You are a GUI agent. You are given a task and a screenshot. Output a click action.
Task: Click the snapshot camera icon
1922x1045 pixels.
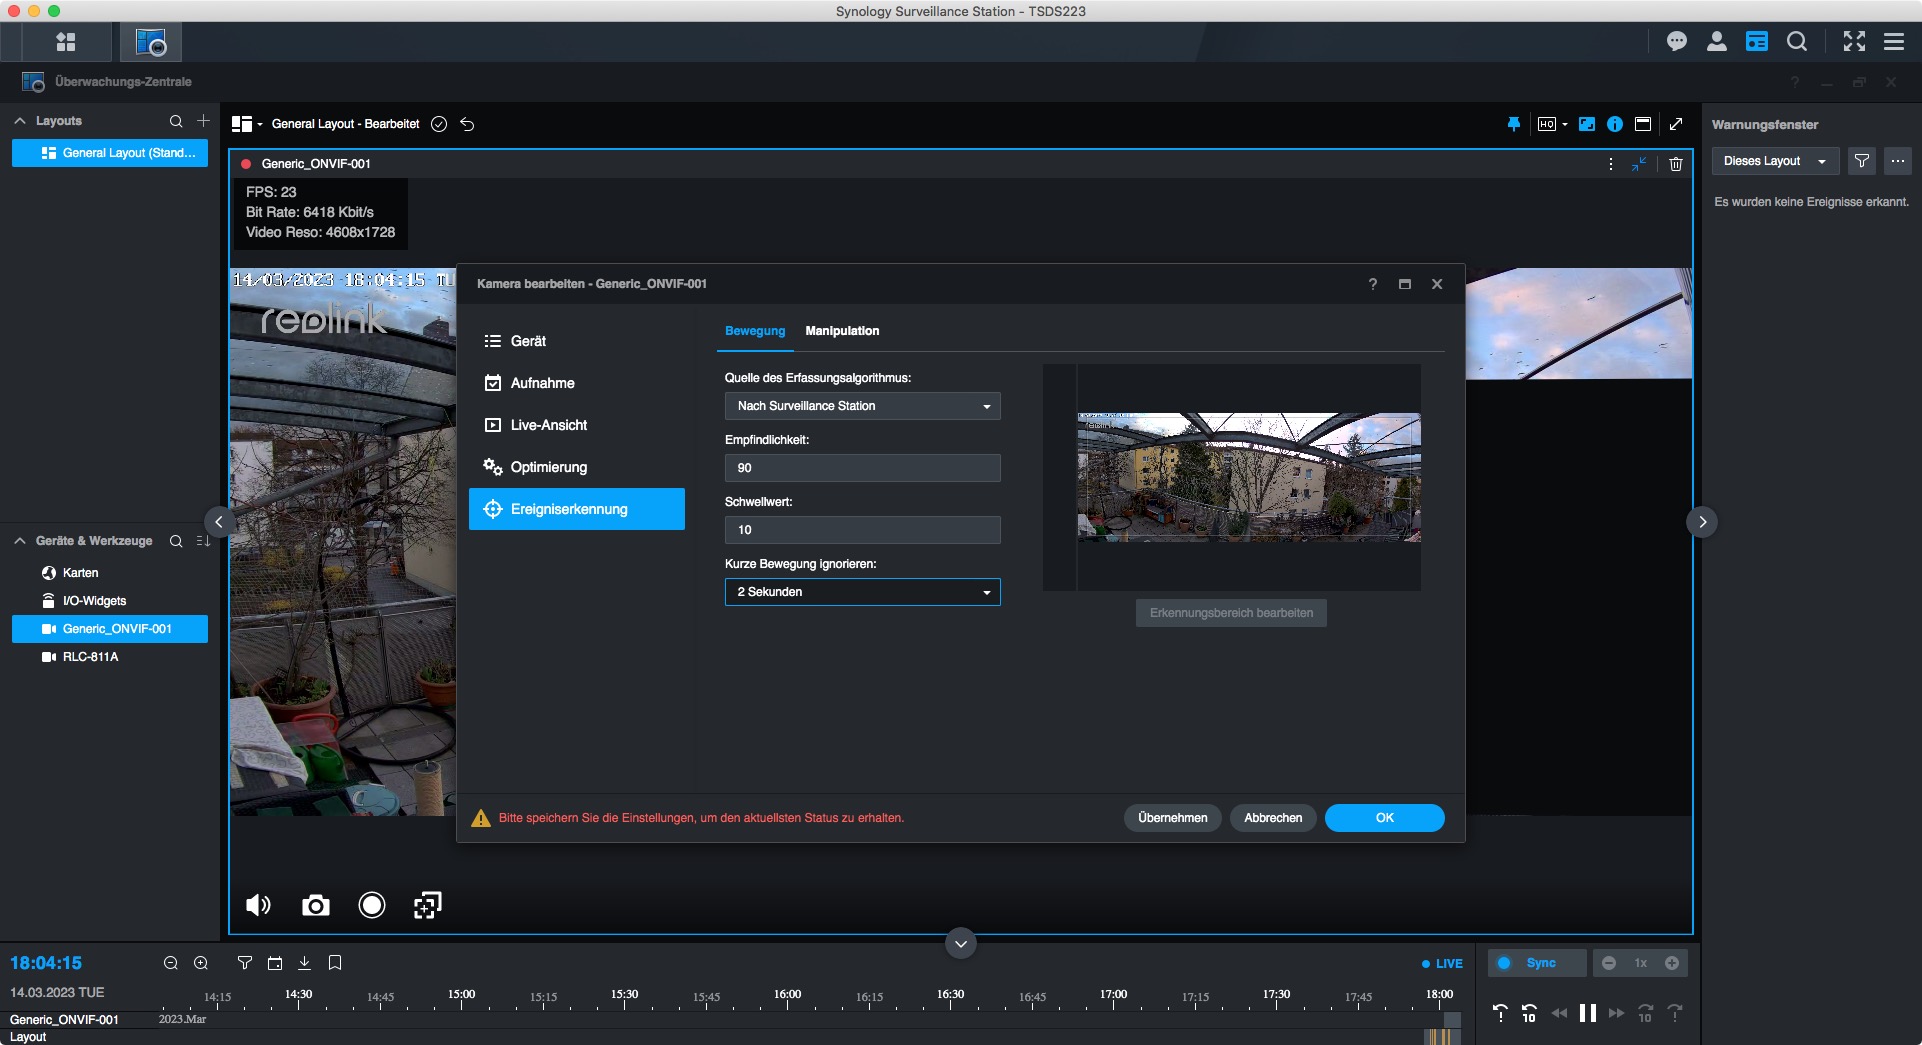click(315, 906)
